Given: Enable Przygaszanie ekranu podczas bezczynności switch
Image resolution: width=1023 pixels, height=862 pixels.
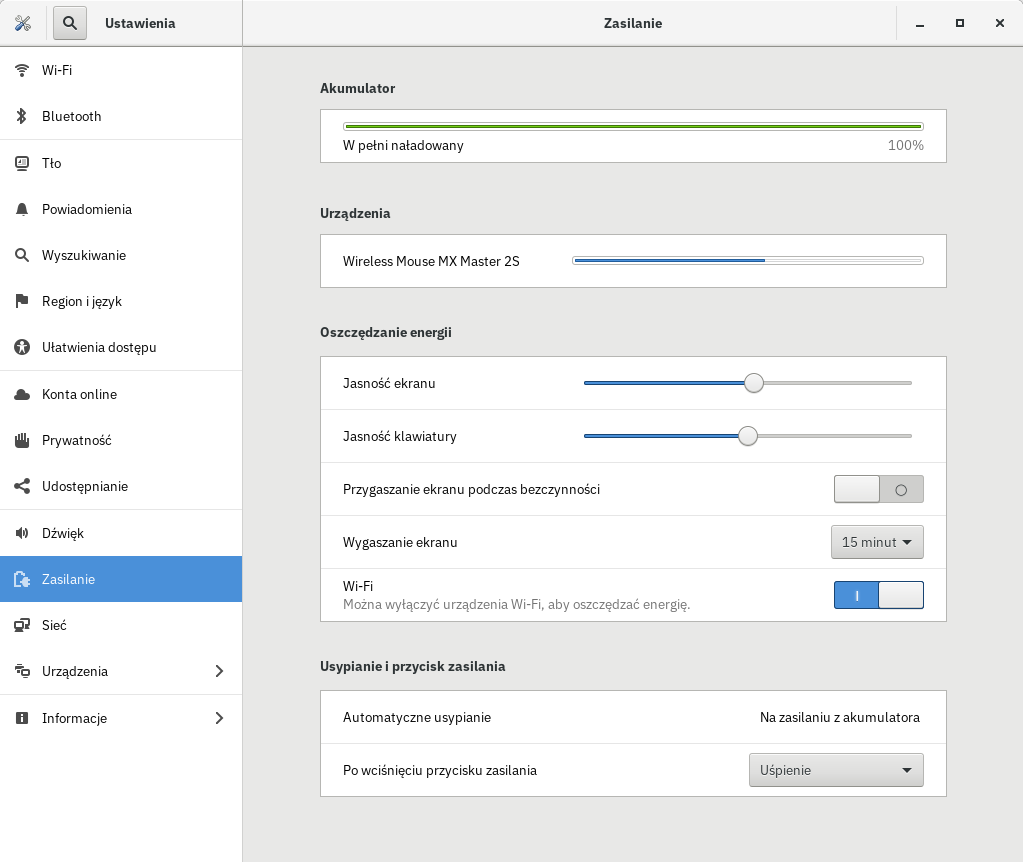Looking at the screenshot, I should coord(878,489).
